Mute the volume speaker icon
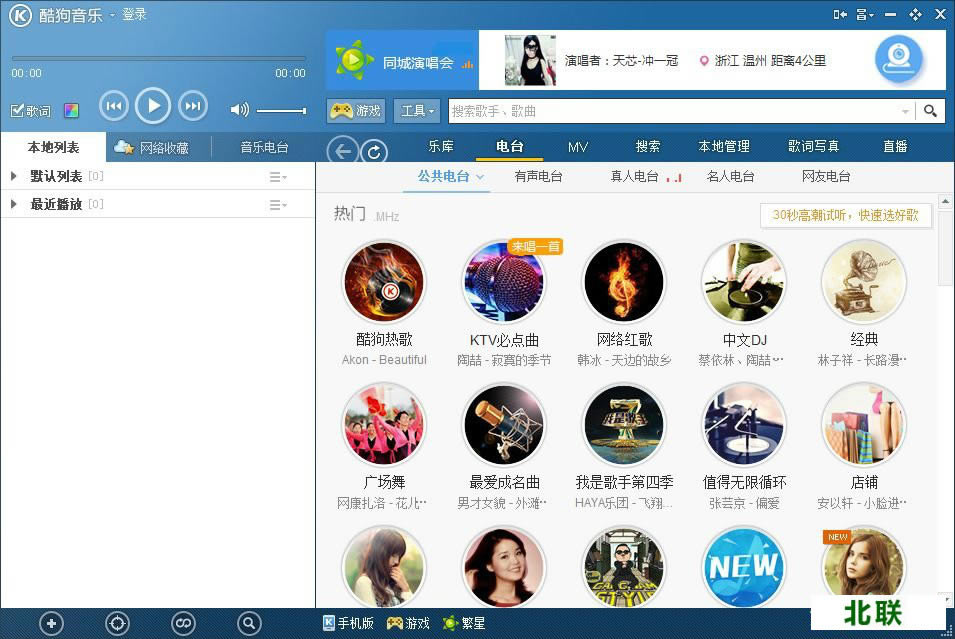This screenshot has width=955, height=639. pyautogui.click(x=239, y=110)
